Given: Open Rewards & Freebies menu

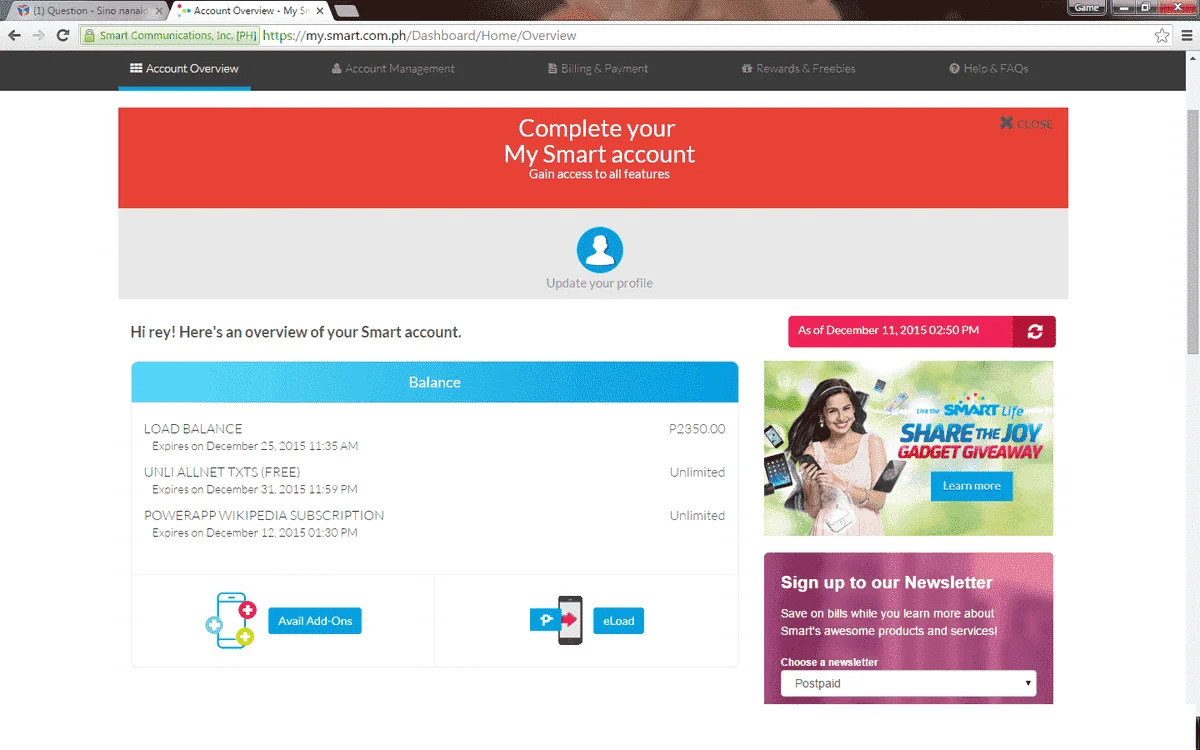Looking at the screenshot, I should 798,69.
